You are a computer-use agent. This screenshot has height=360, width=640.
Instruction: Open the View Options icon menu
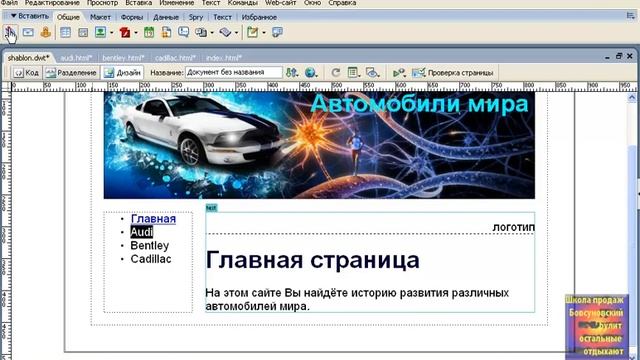pyautogui.click(x=354, y=73)
